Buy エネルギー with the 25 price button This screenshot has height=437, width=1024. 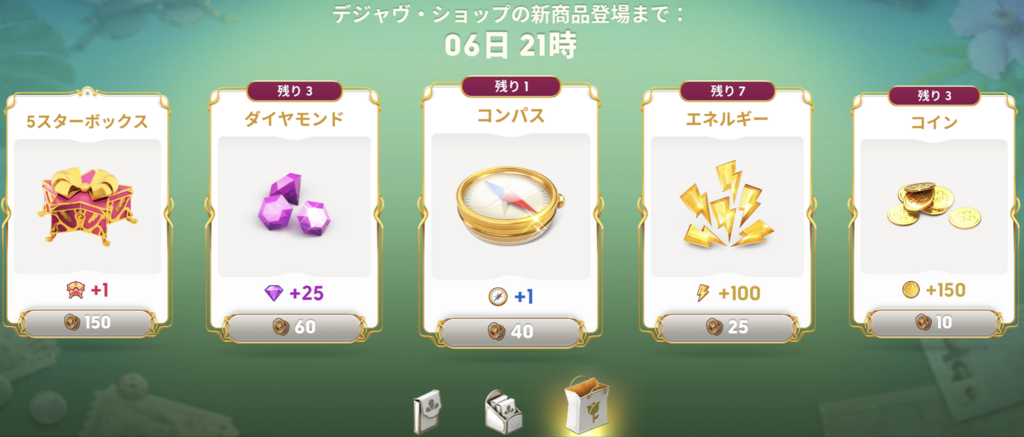pos(727,327)
